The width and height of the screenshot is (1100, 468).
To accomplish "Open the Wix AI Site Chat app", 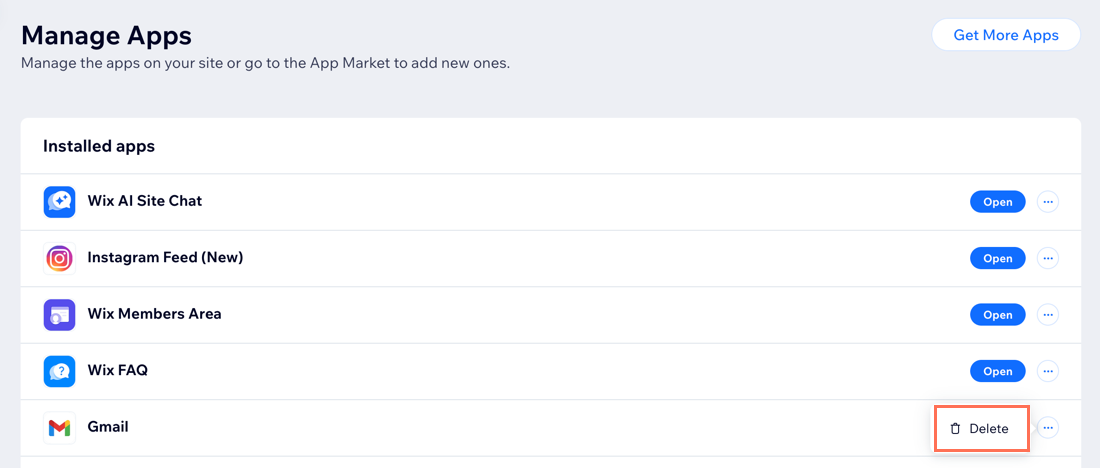I will tap(998, 202).
